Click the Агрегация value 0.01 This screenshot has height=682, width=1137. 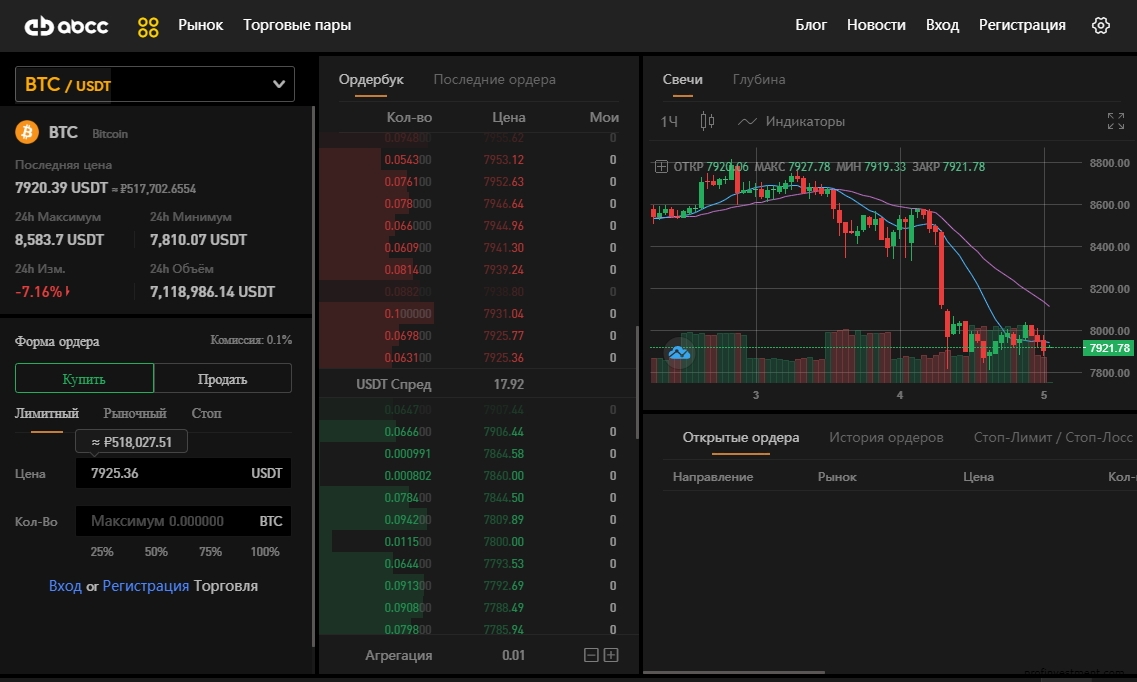coord(513,655)
